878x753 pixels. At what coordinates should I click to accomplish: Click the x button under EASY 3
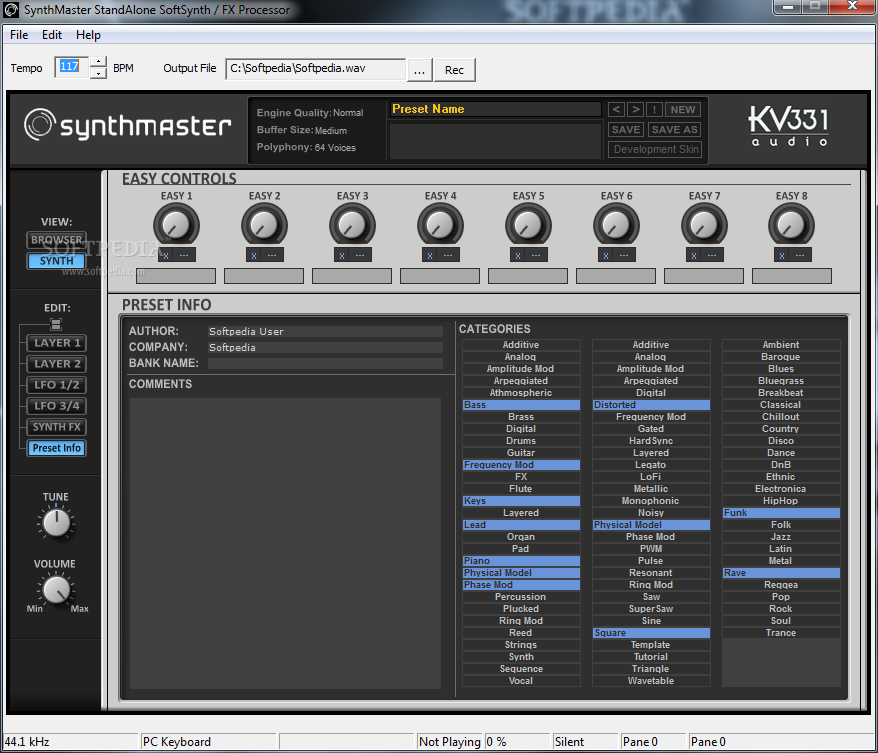tap(342, 255)
